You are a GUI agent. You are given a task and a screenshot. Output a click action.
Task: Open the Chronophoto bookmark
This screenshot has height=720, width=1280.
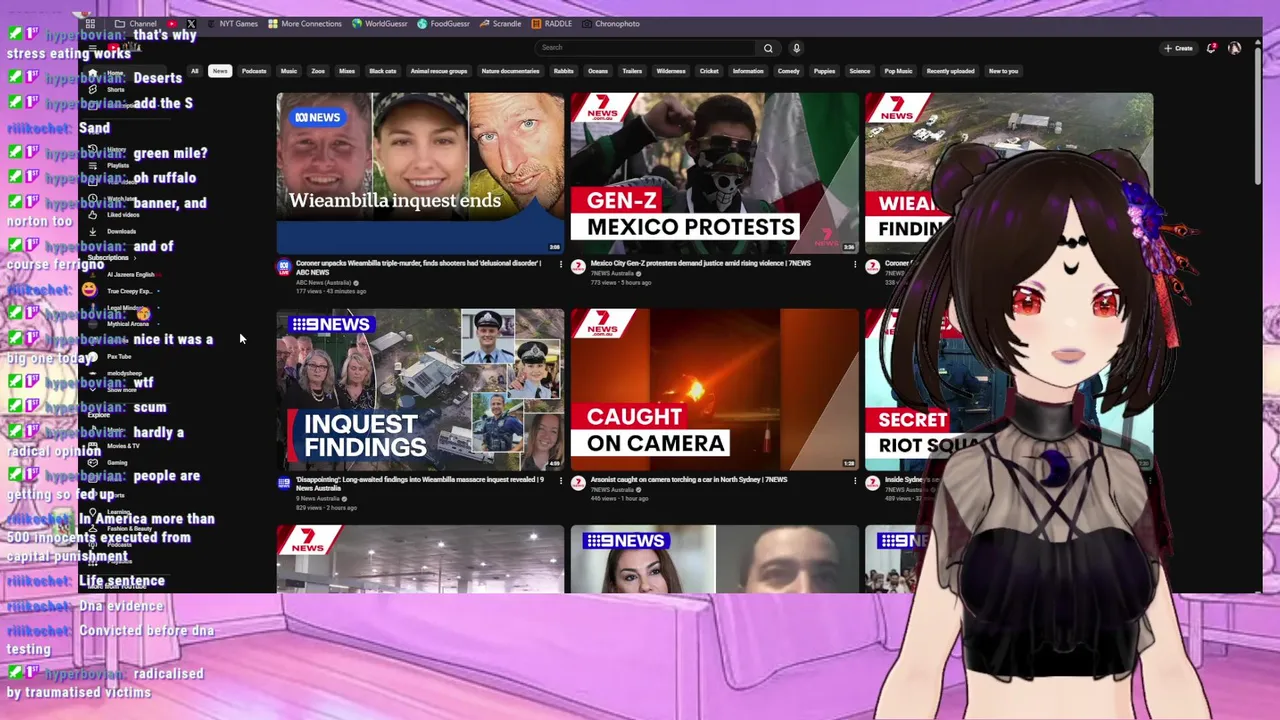click(x=611, y=23)
